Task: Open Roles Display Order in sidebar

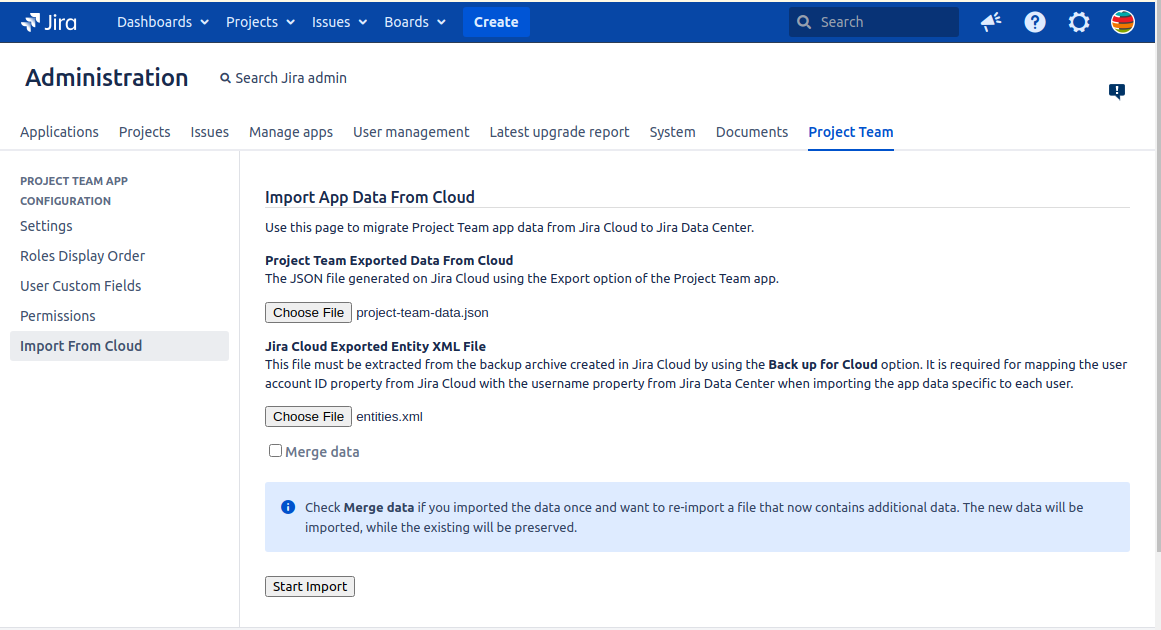Action: pos(83,256)
